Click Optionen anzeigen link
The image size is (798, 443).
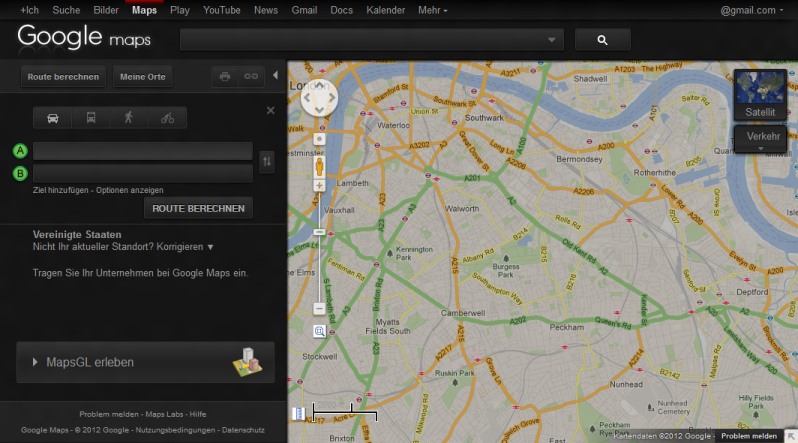pyautogui.click(x=130, y=190)
